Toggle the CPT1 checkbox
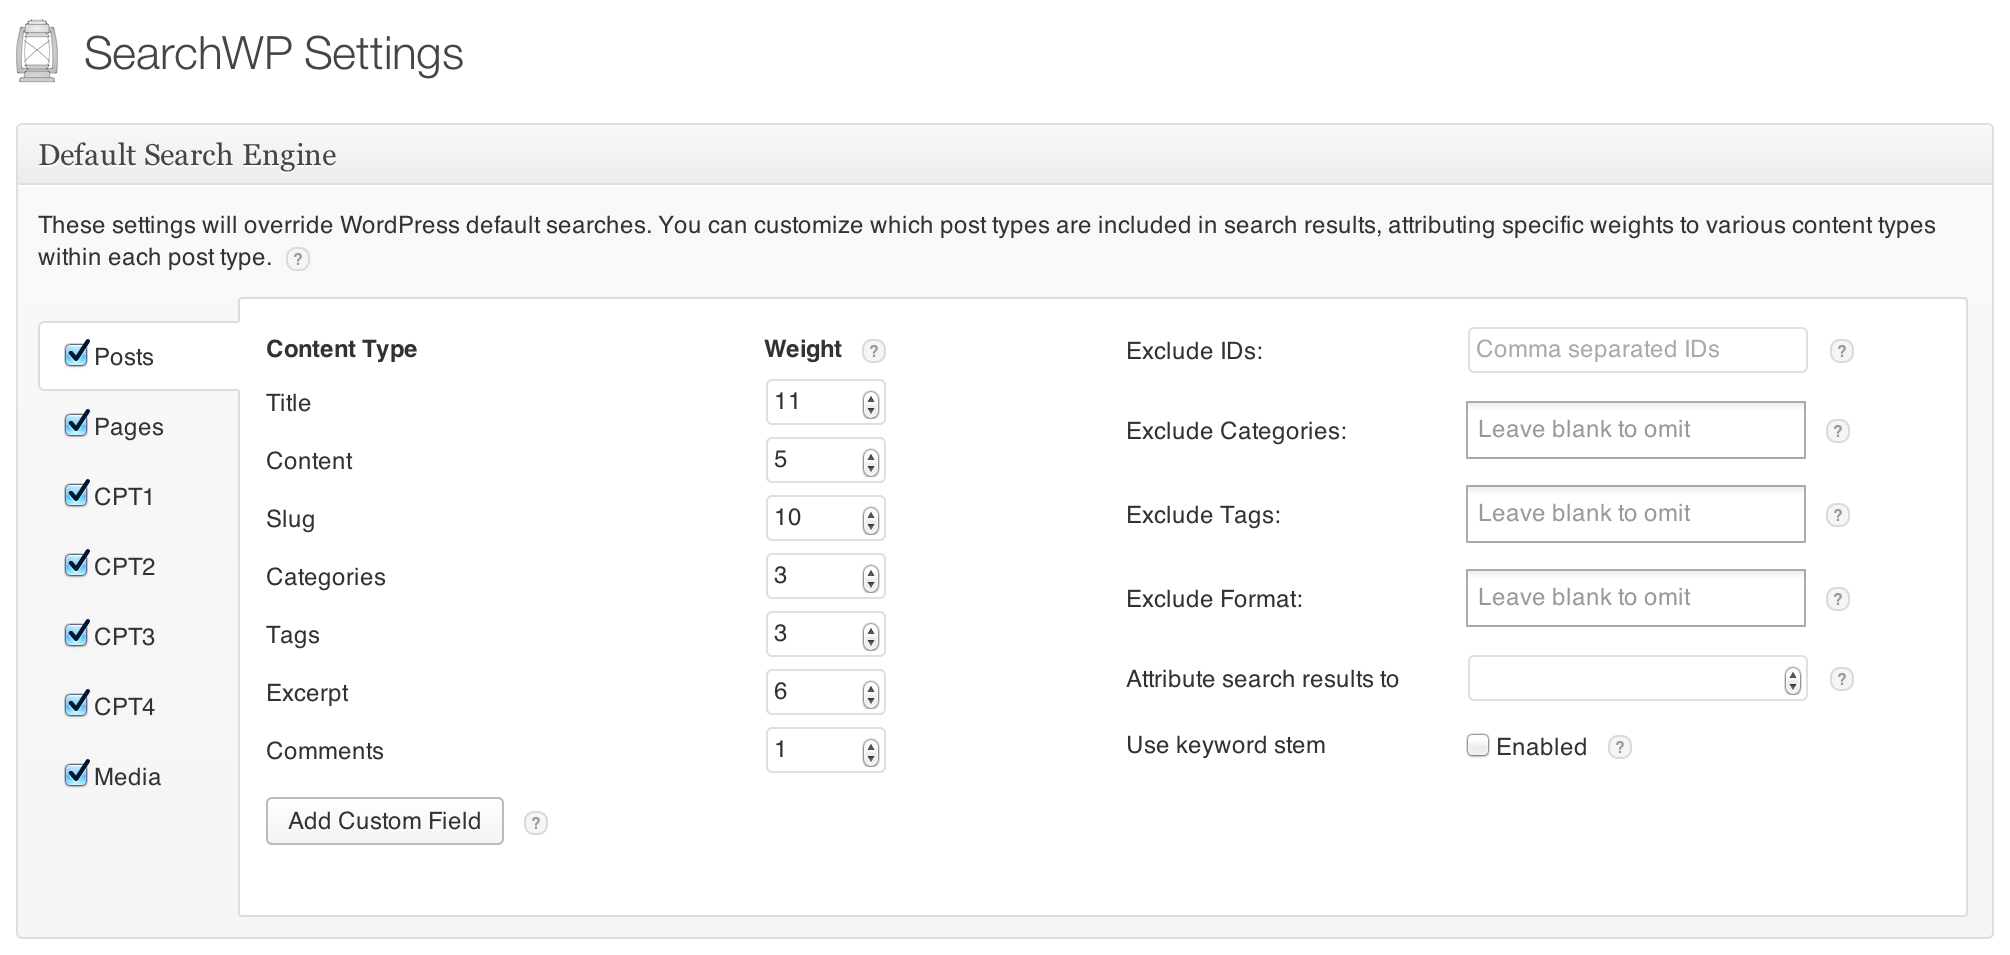Viewport: 2010px width, 955px height. (x=77, y=494)
